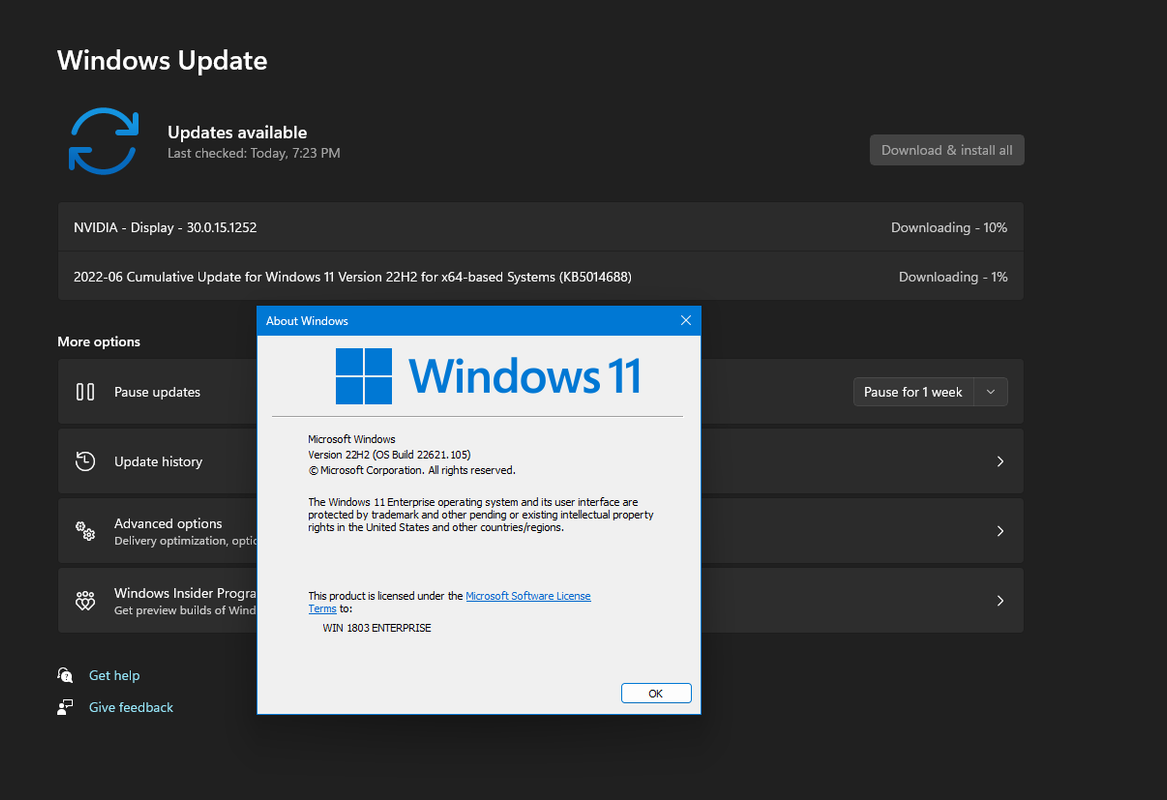Expand Update history via its chevron

click(x=1000, y=461)
